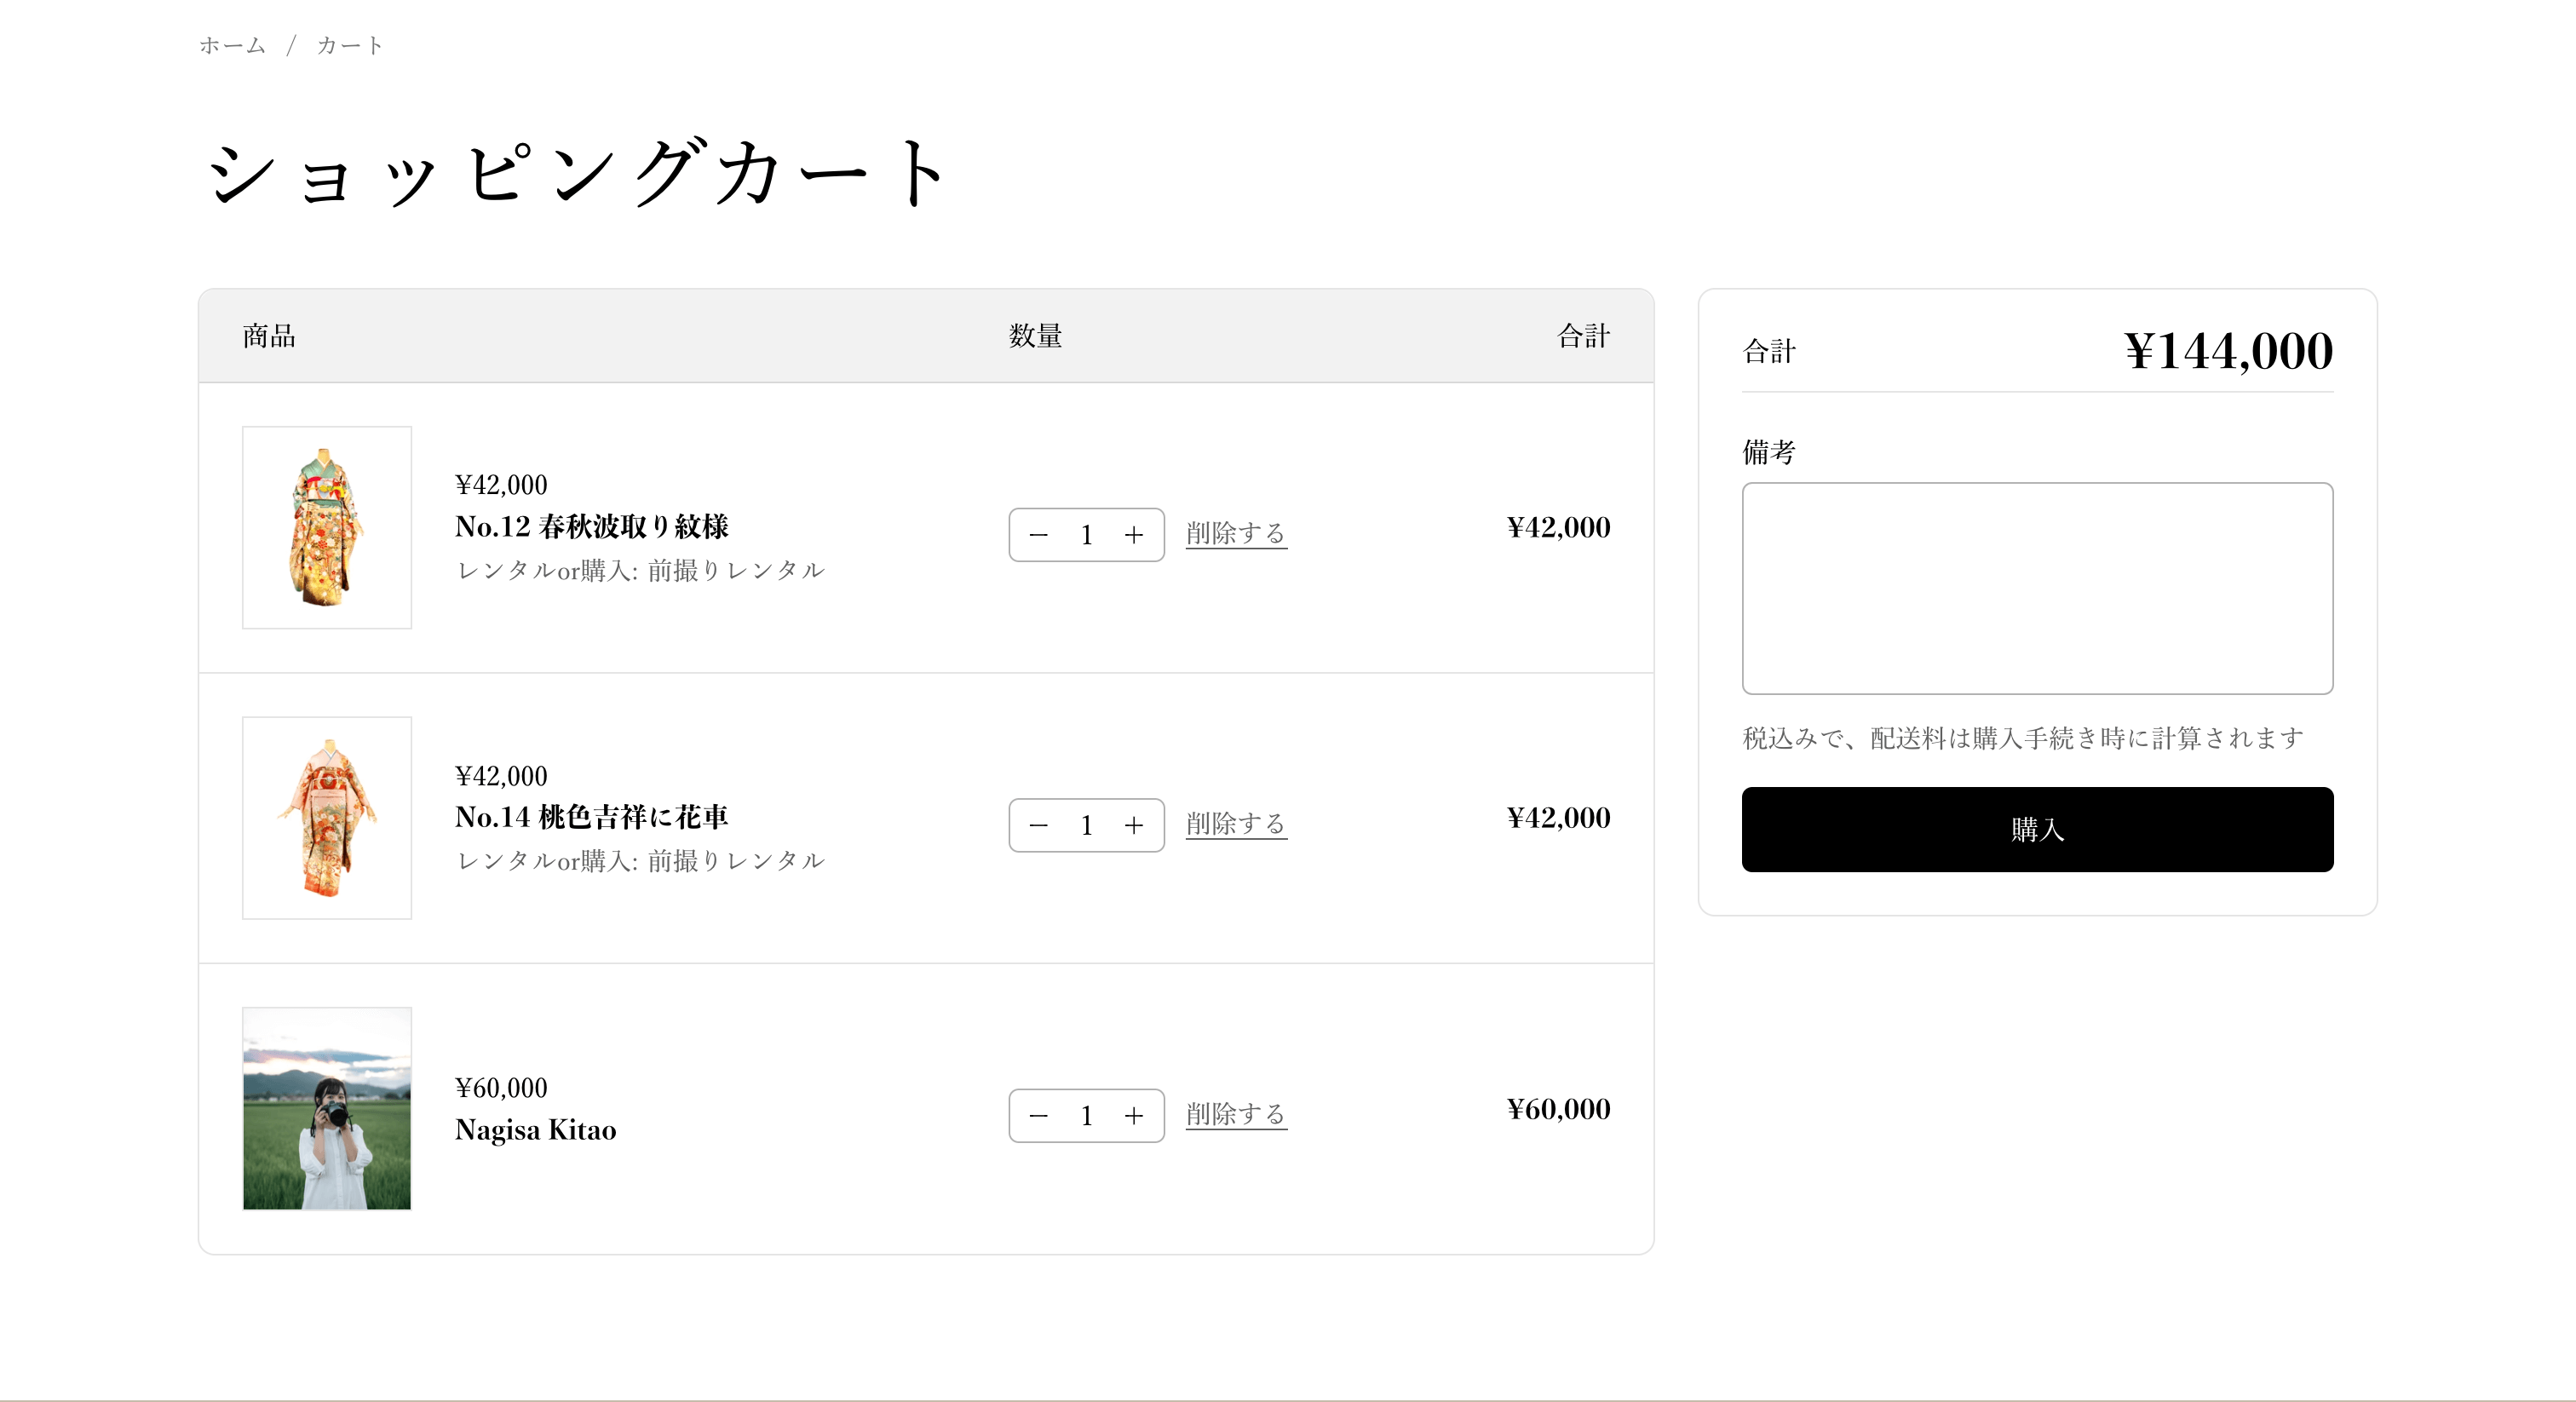Decrease quantity of No.12 春秋波取り紋様
Image resolution: width=2576 pixels, height=1402 pixels.
1038,535
